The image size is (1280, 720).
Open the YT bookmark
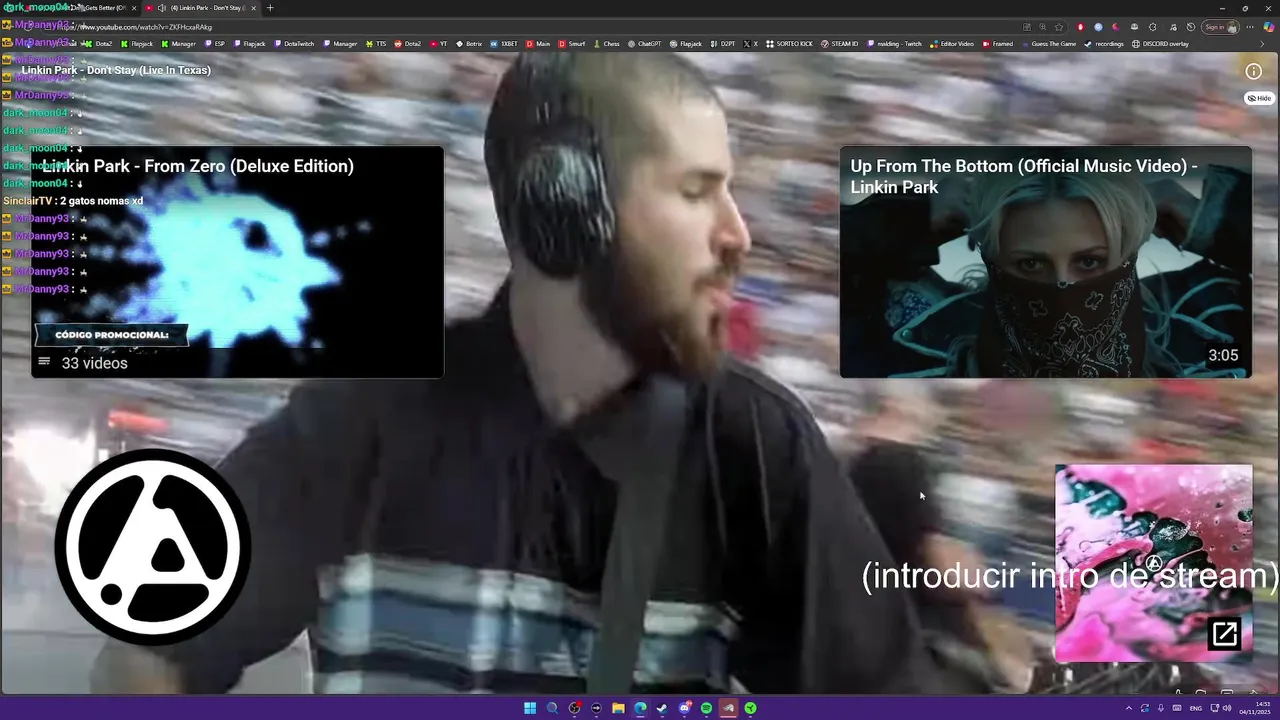coord(438,44)
